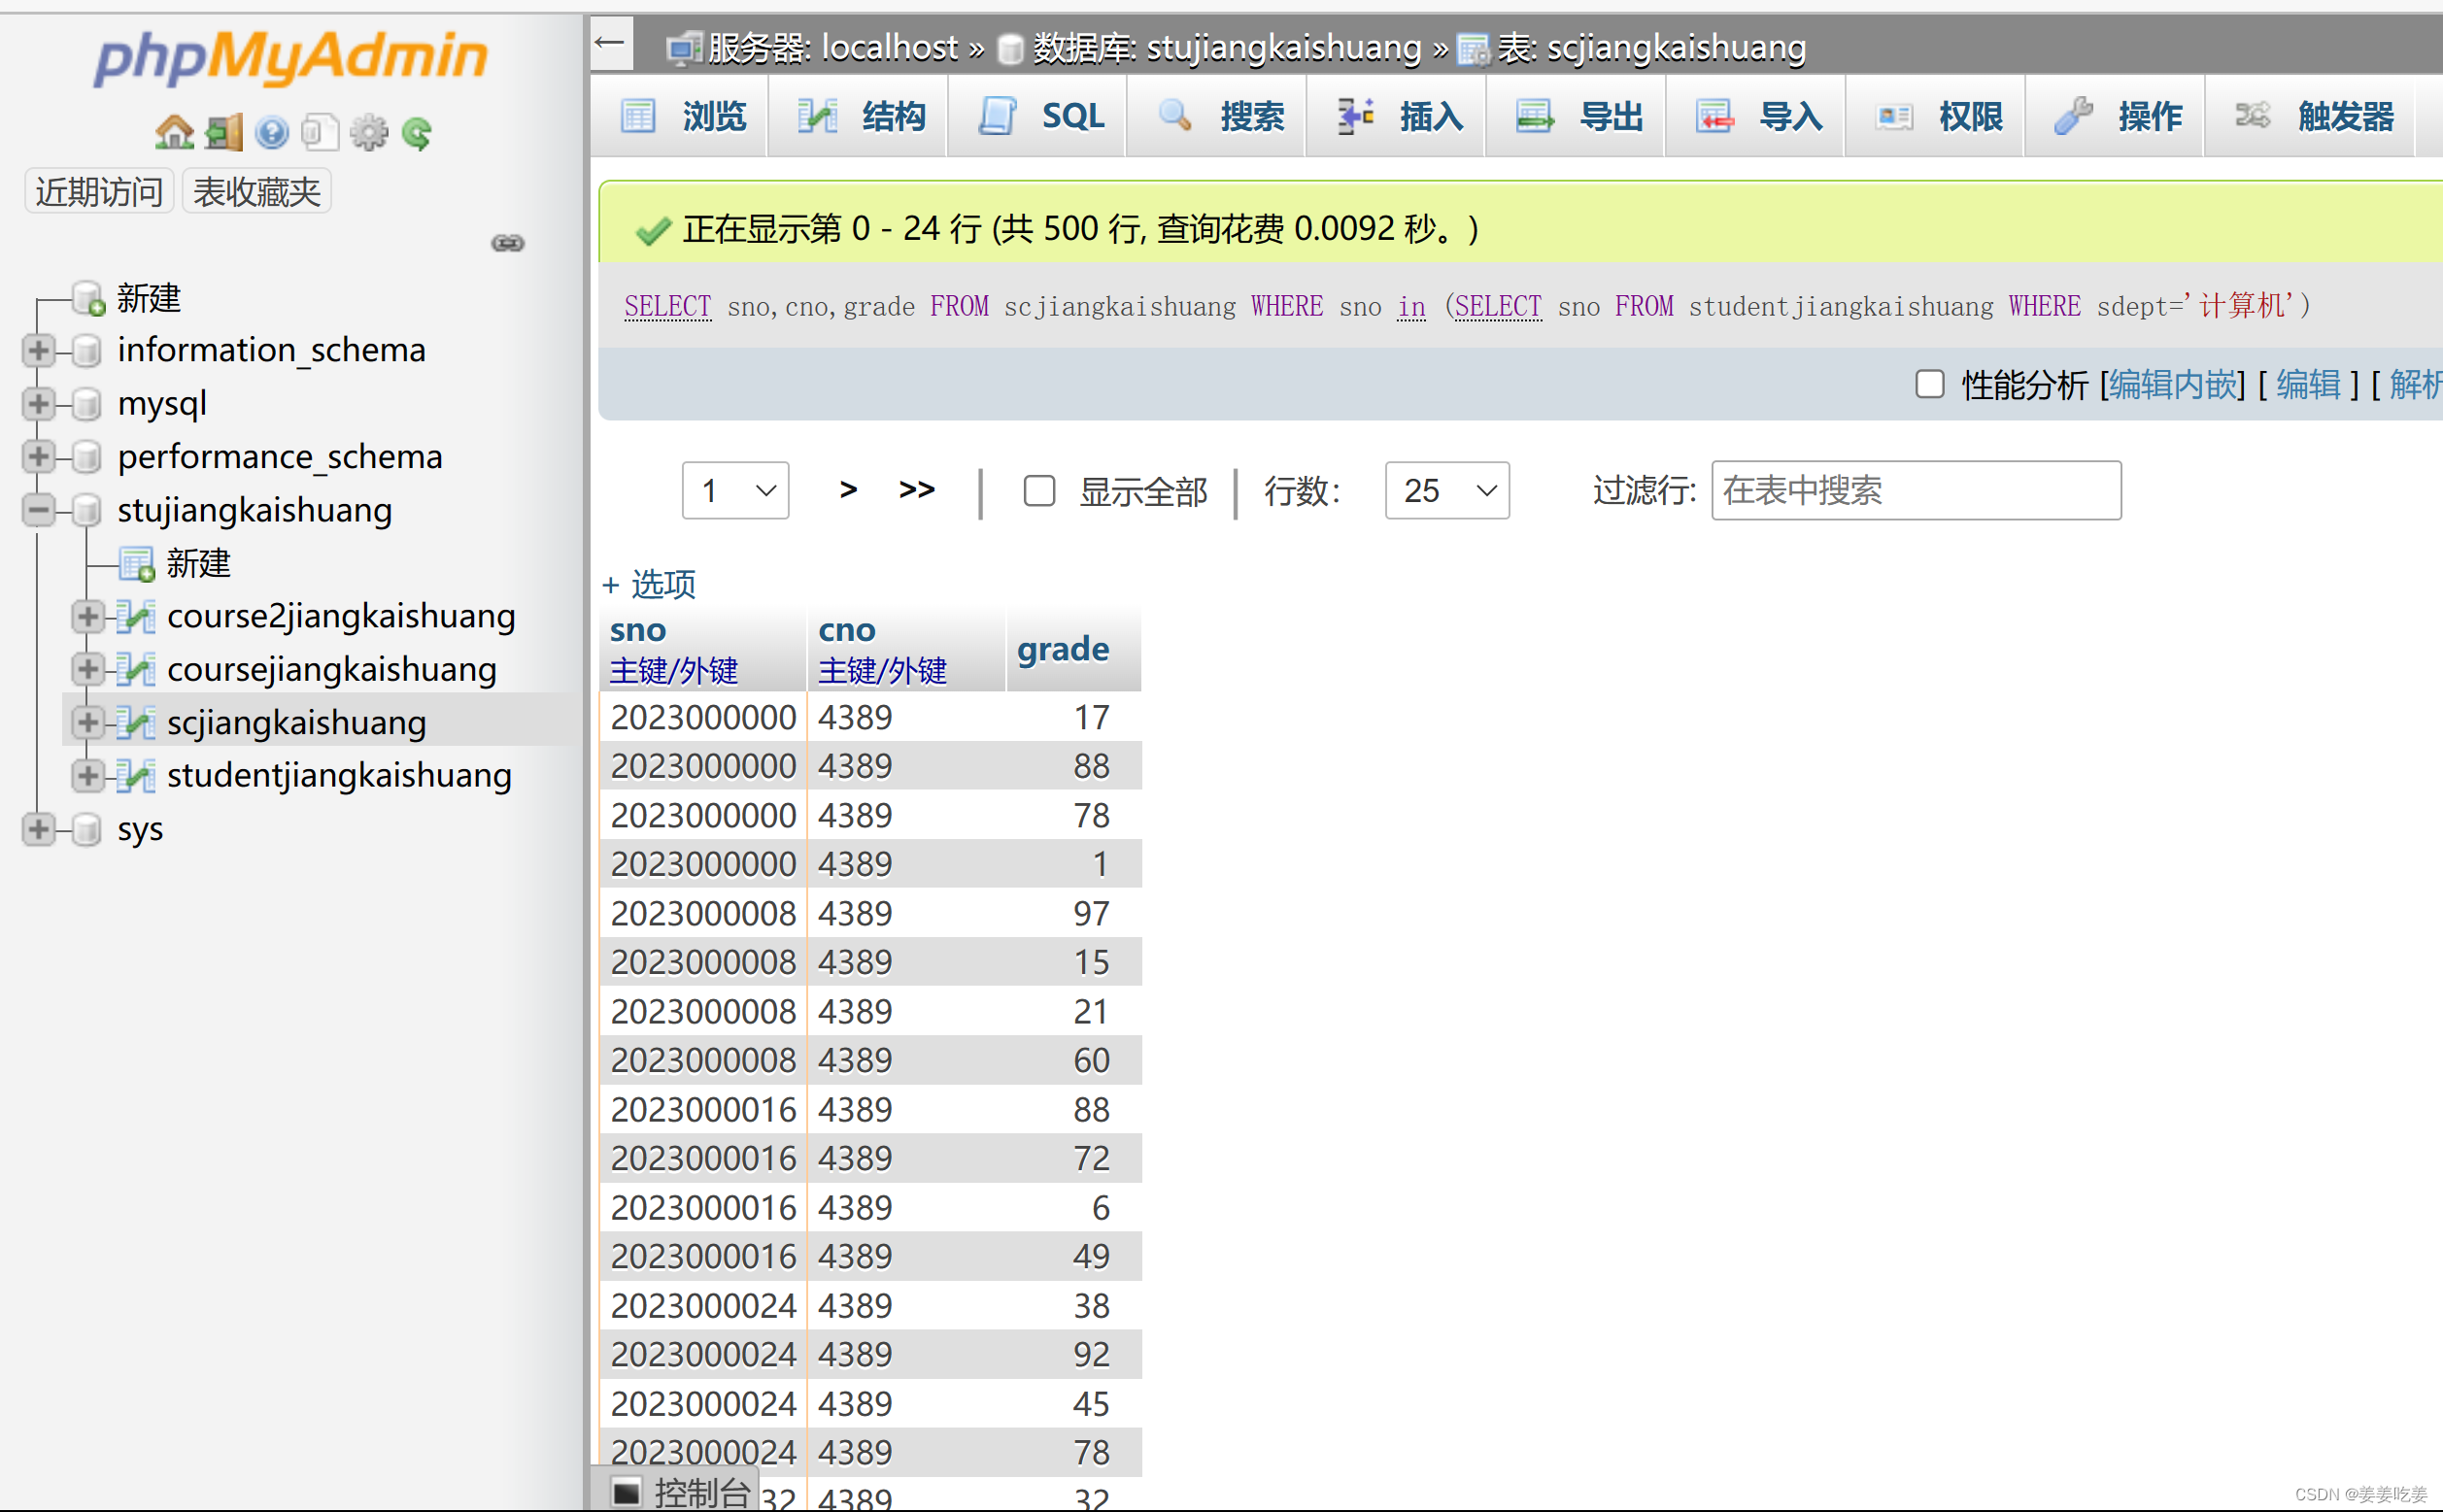This screenshot has height=1512, width=2443.
Task: Jump to last page with >> button
Action: 916,490
